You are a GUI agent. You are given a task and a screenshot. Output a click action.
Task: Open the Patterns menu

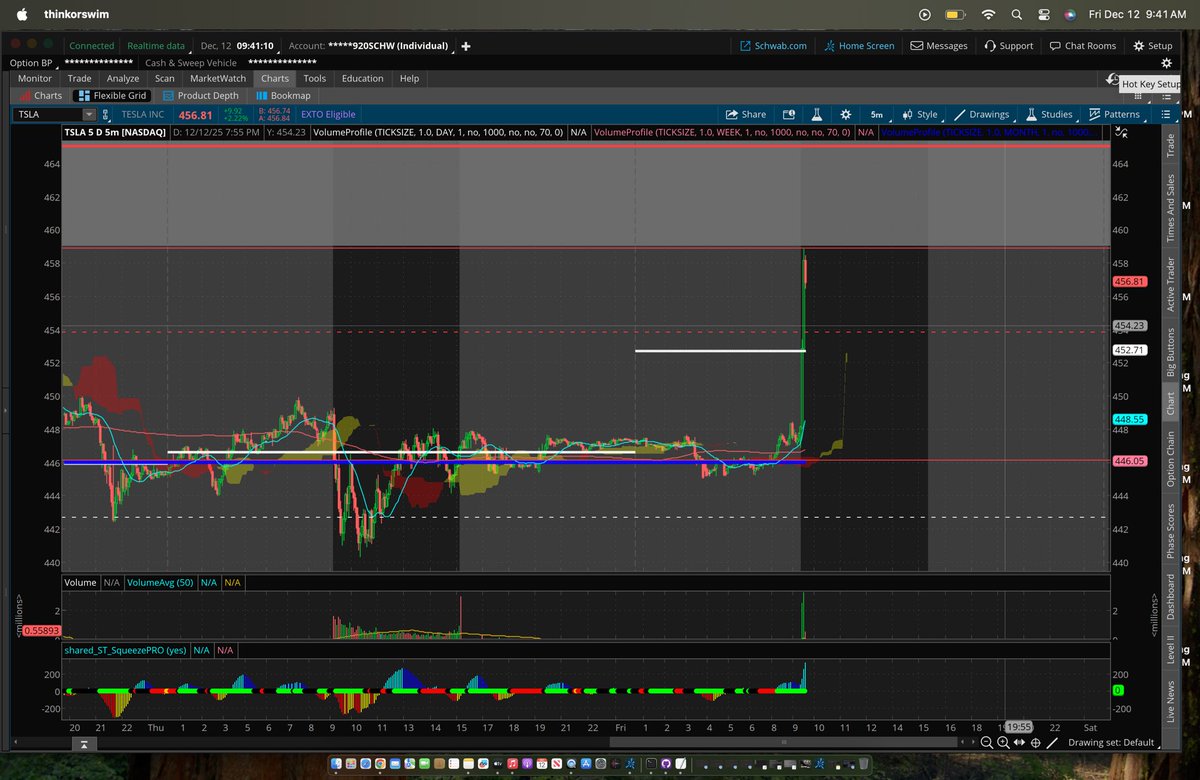coord(1114,114)
